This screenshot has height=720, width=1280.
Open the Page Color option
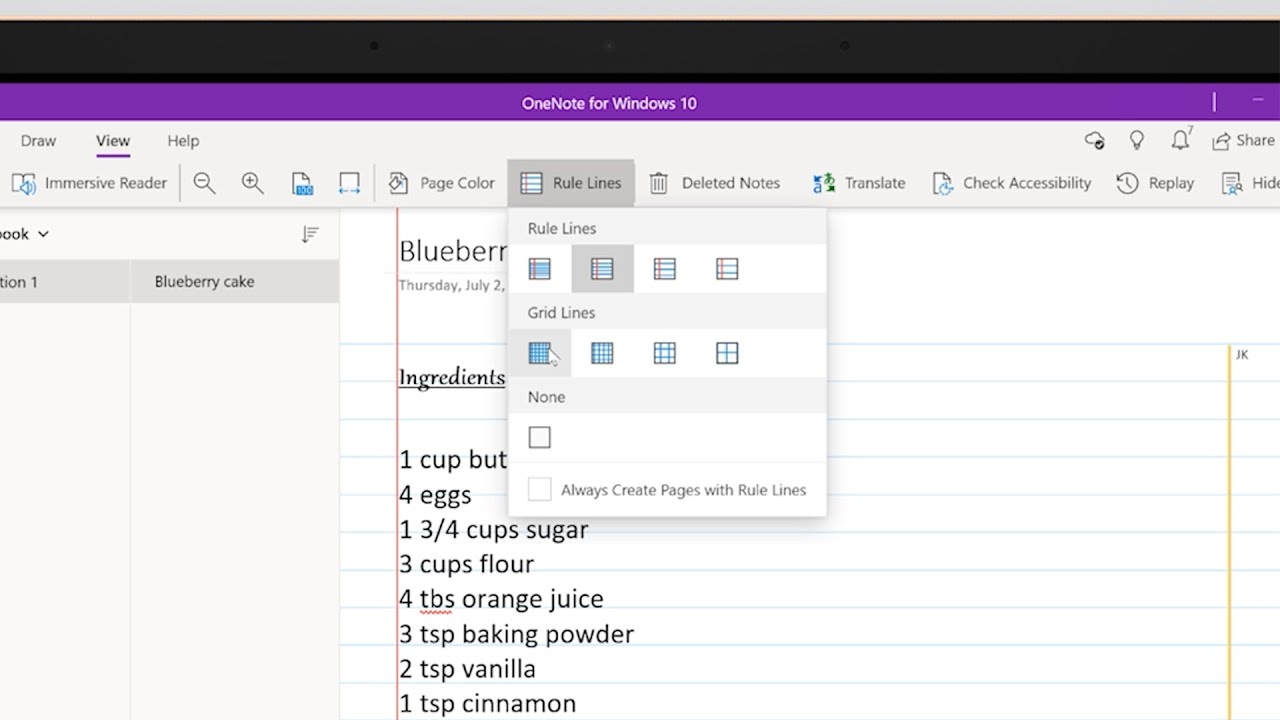(441, 183)
